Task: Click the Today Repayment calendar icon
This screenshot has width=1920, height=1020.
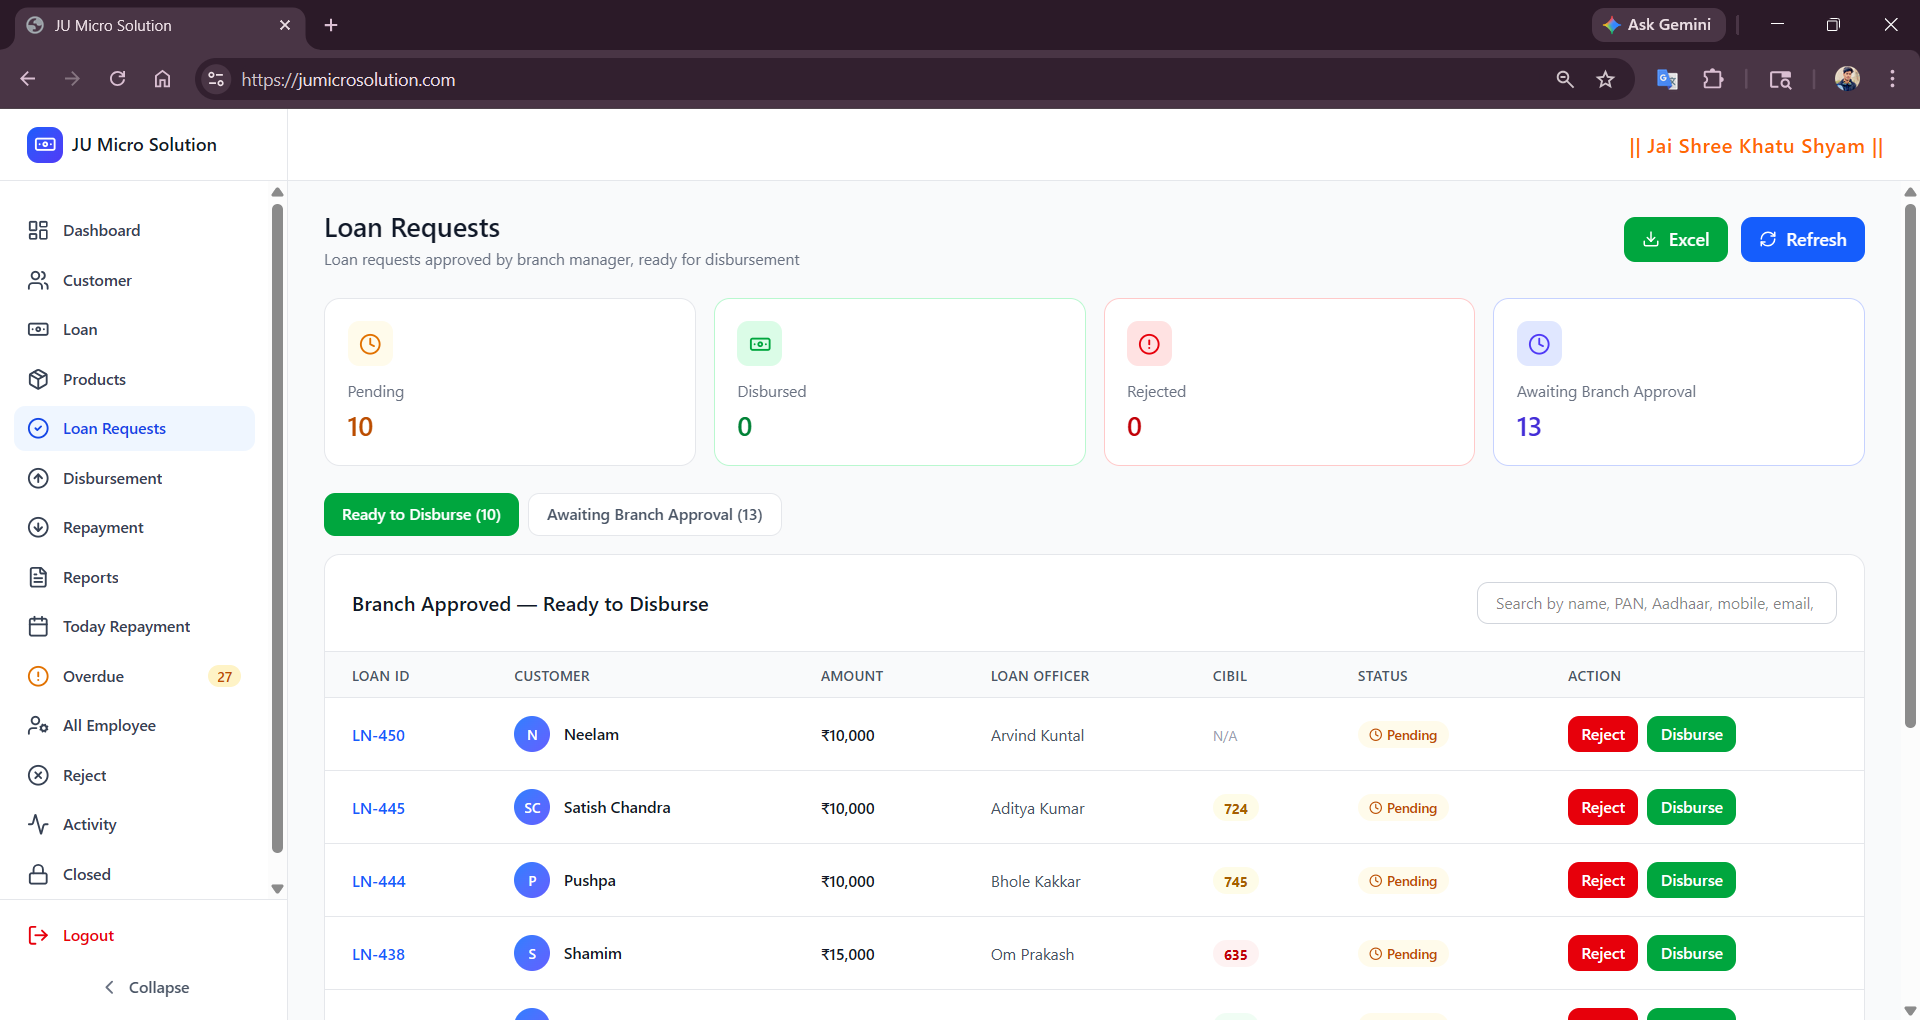Action: pos(38,626)
